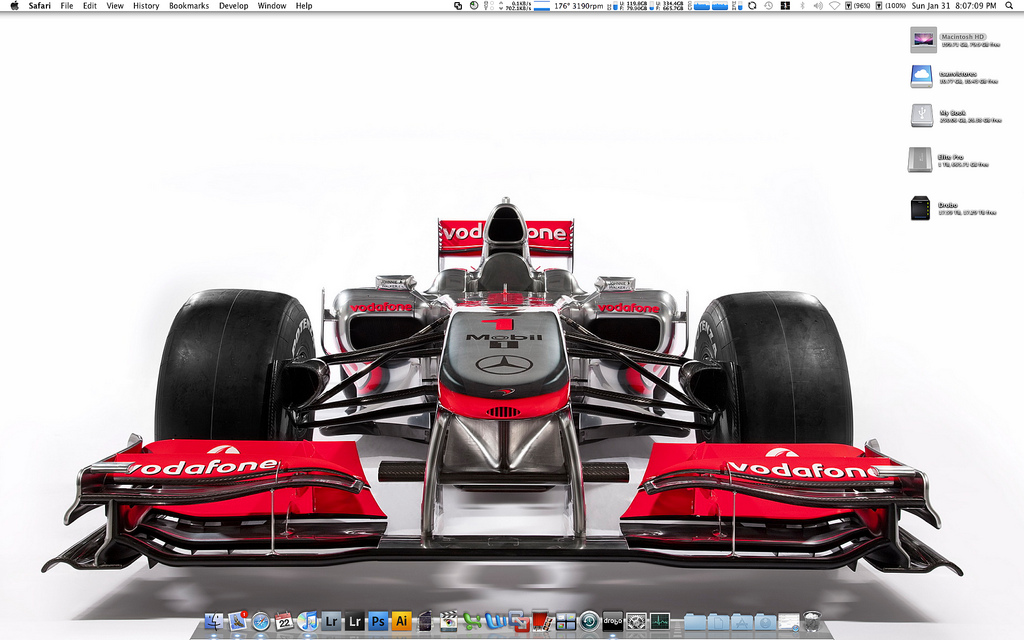This screenshot has width=1024, height=640.
Task: Click the battery (96%) indicator
Action: click(x=857, y=6)
